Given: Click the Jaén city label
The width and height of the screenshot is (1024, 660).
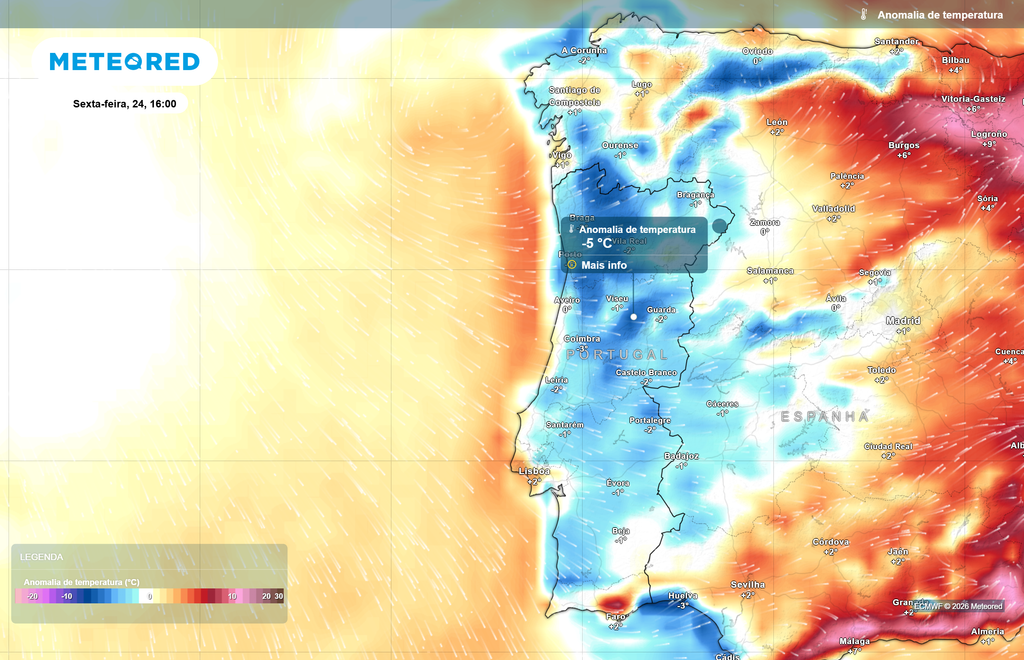Looking at the screenshot, I should pos(898,552).
